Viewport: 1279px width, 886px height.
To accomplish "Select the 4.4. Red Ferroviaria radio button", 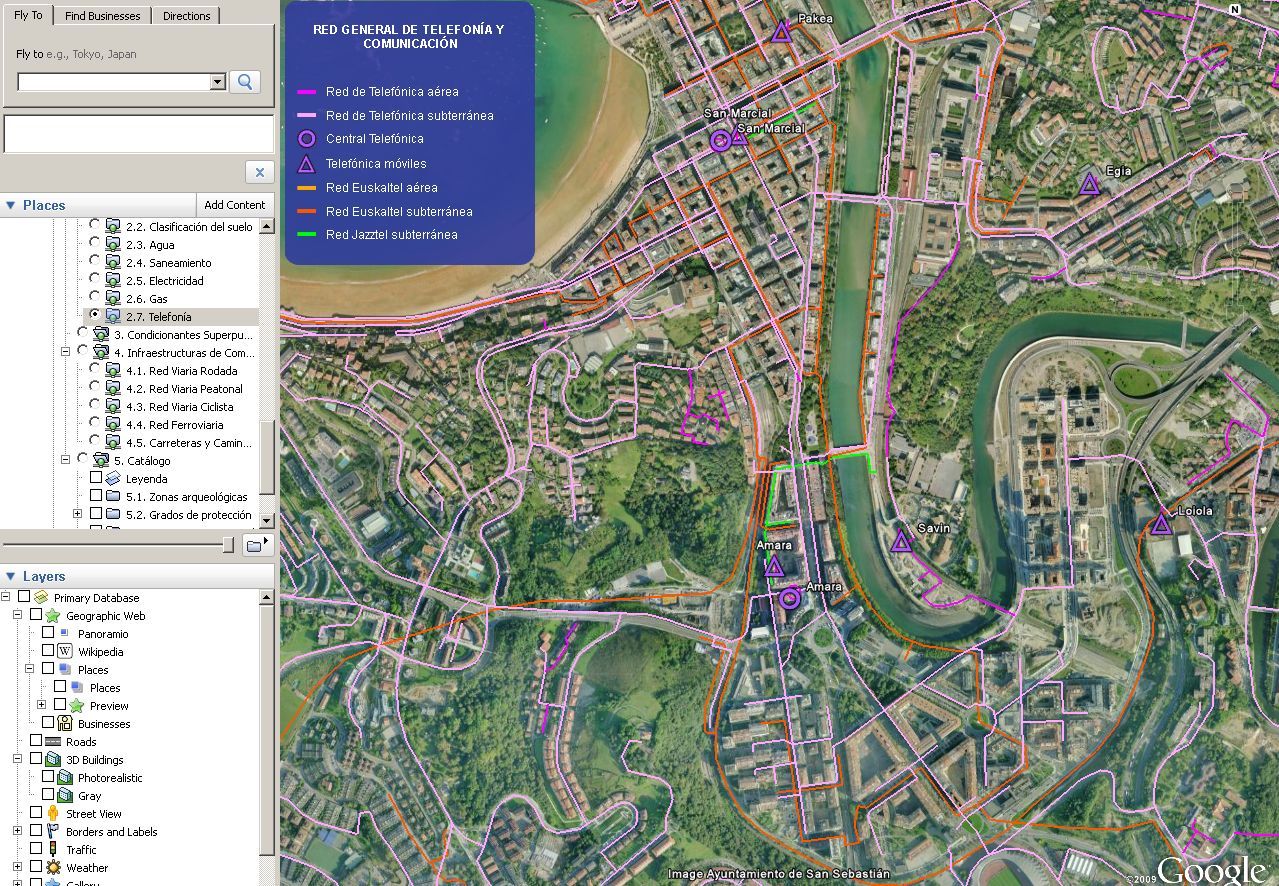I will (x=95, y=423).
